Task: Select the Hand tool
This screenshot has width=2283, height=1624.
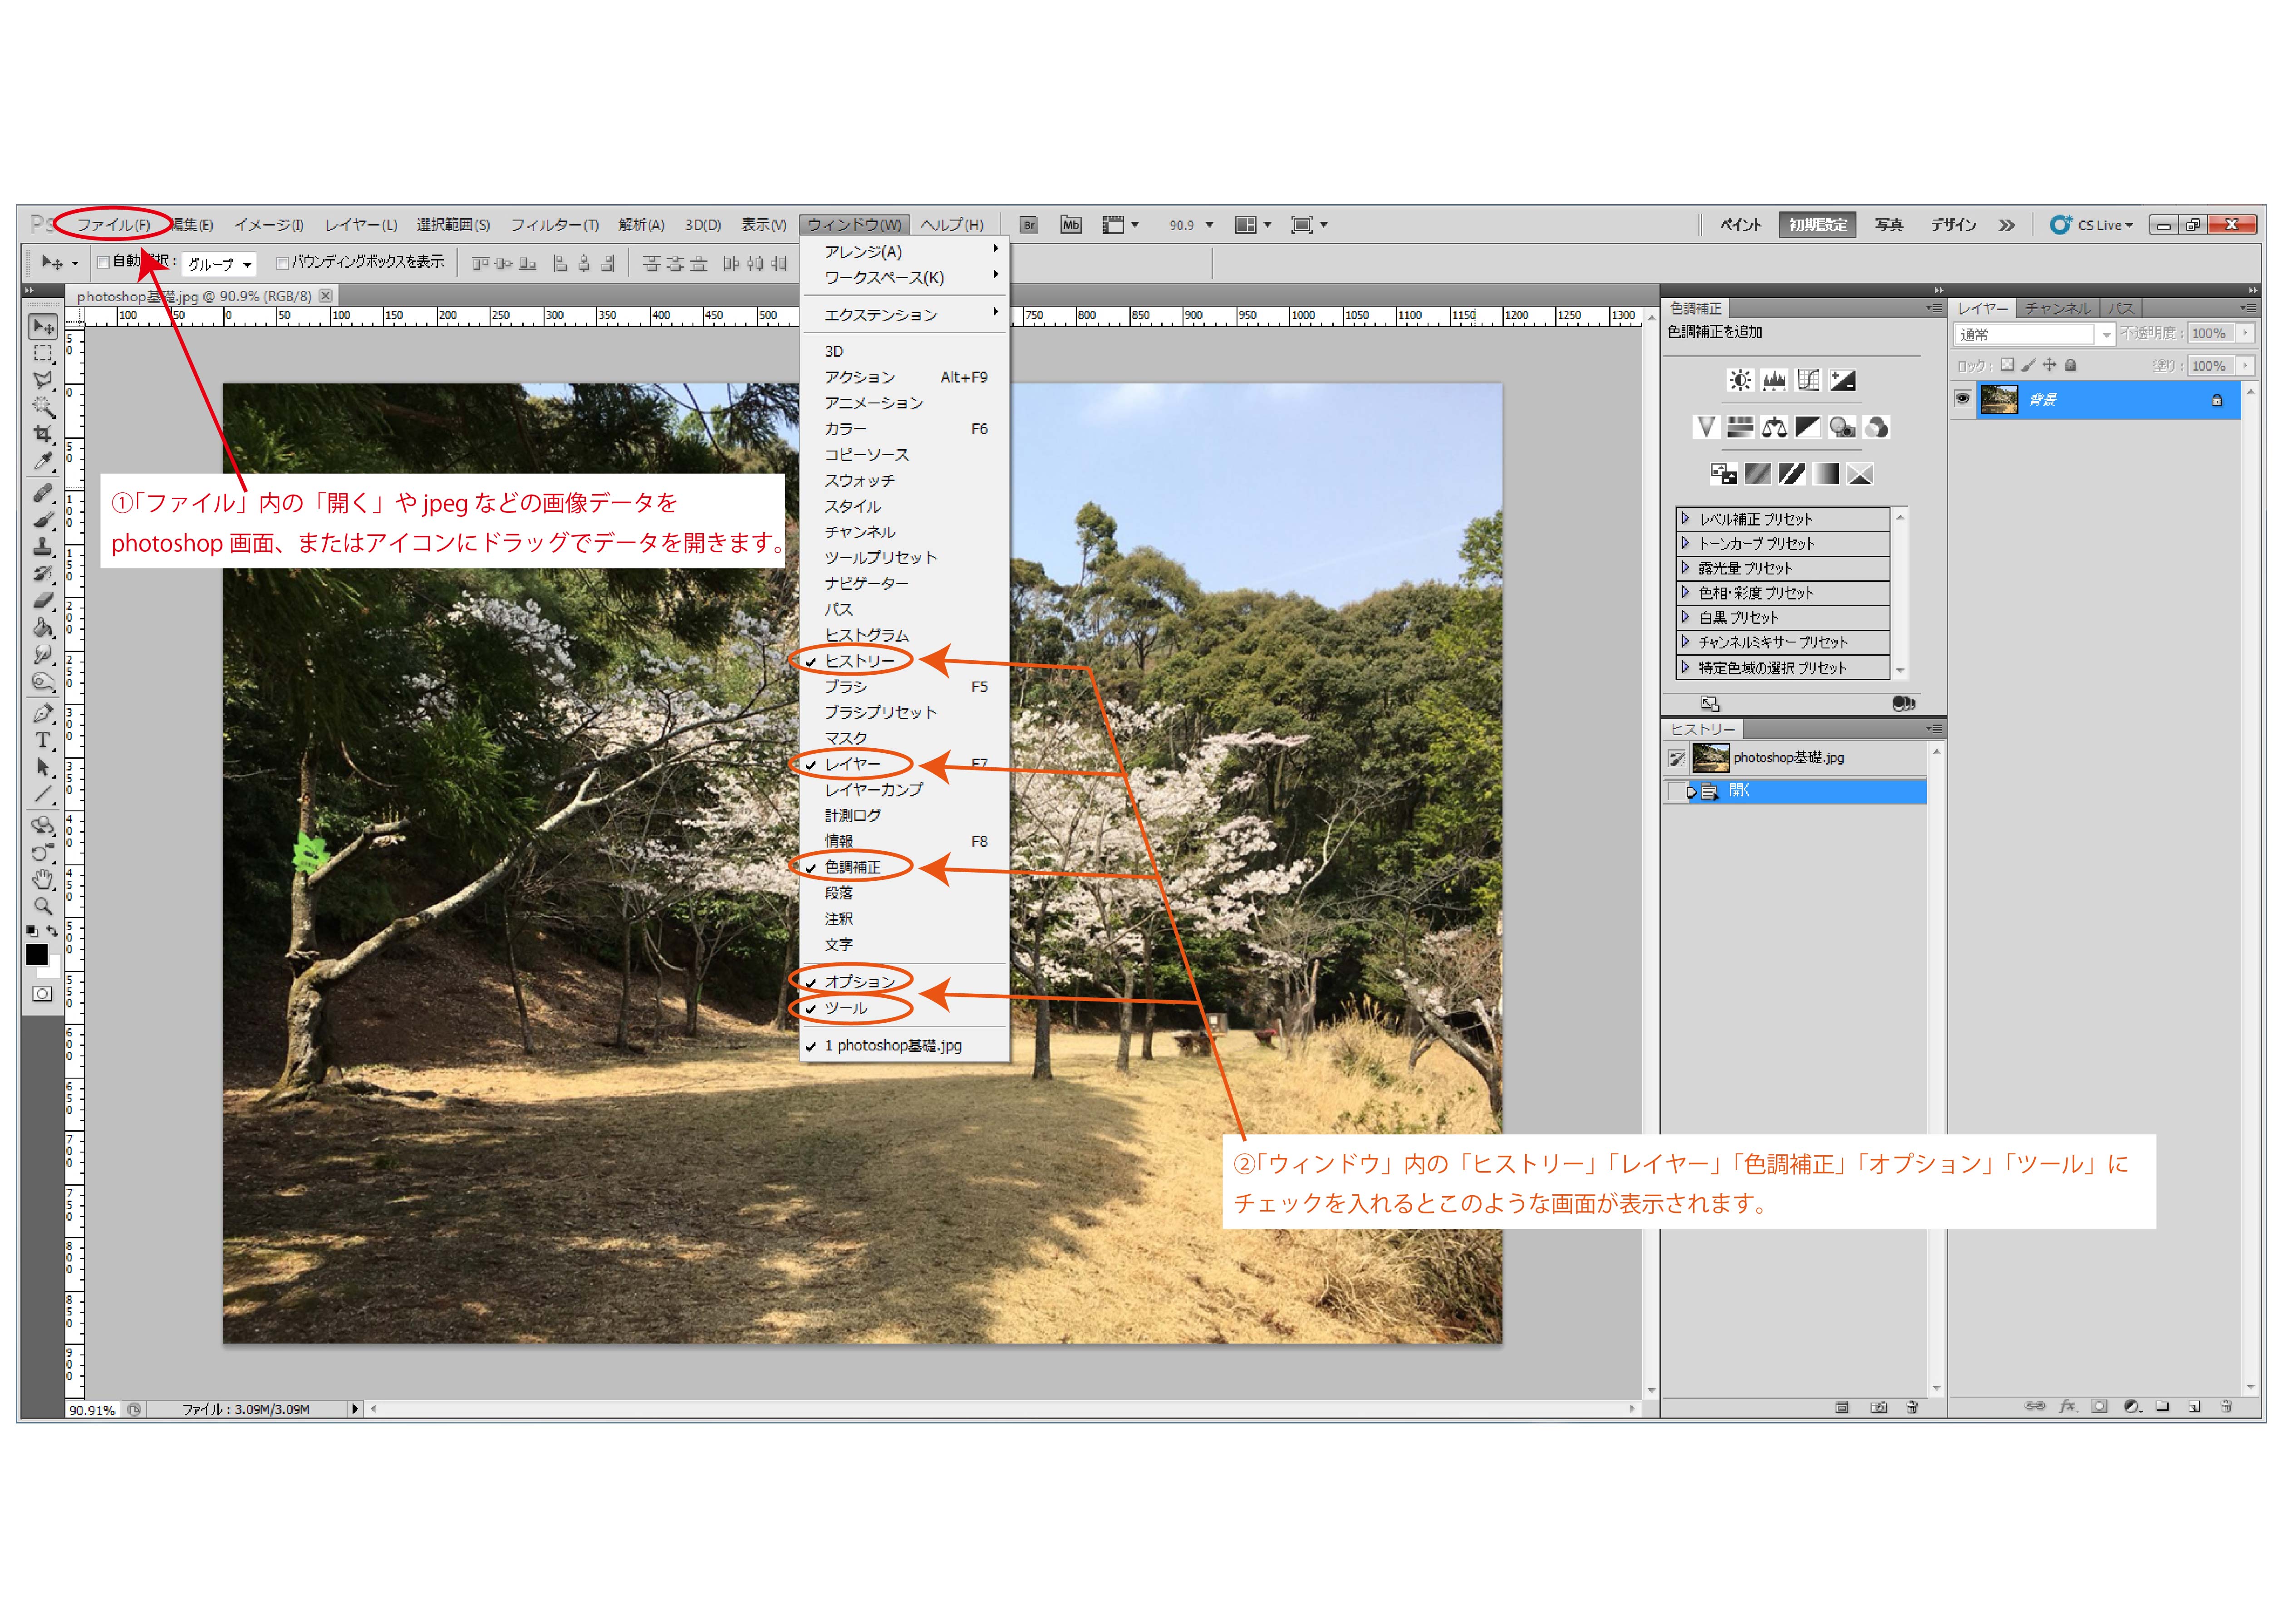Action: click(x=42, y=880)
